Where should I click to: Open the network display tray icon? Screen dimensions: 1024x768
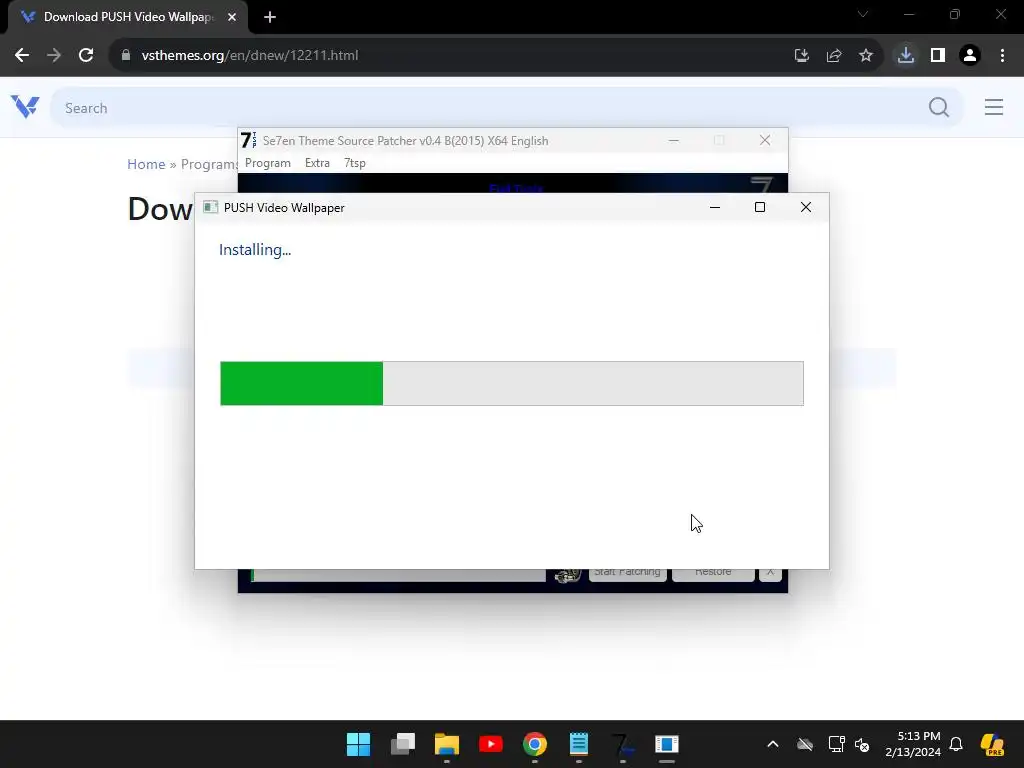[836, 744]
